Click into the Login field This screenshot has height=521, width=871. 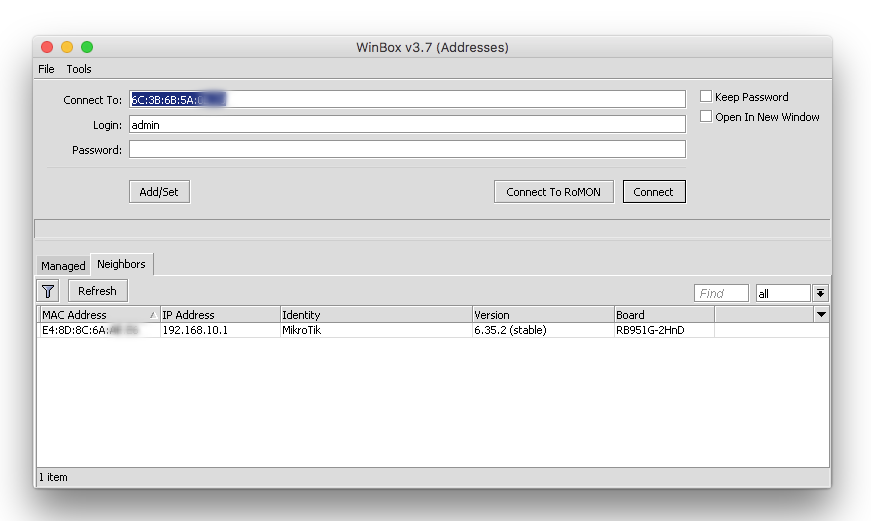point(407,124)
